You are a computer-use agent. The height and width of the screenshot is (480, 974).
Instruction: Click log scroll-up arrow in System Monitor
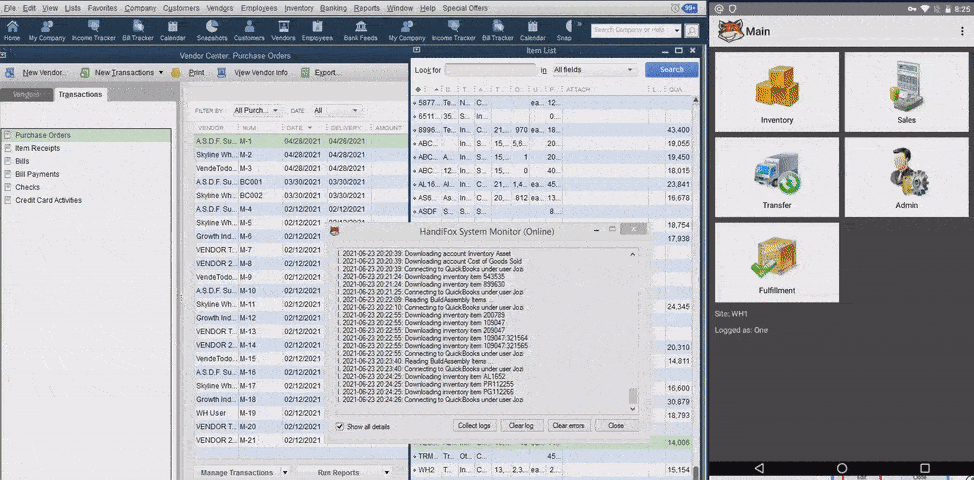pyautogui.click(x=633, y=254)
